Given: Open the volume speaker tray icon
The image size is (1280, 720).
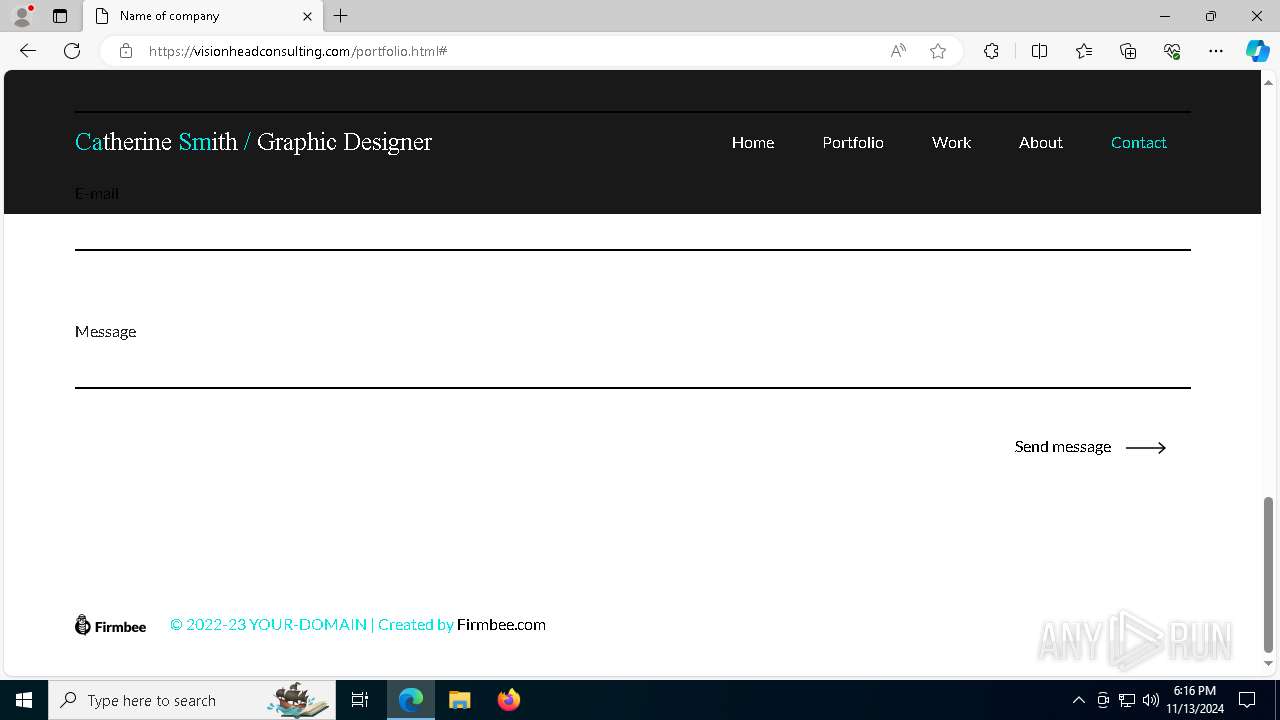Looking at the screenshot, I should point(1151,700).
